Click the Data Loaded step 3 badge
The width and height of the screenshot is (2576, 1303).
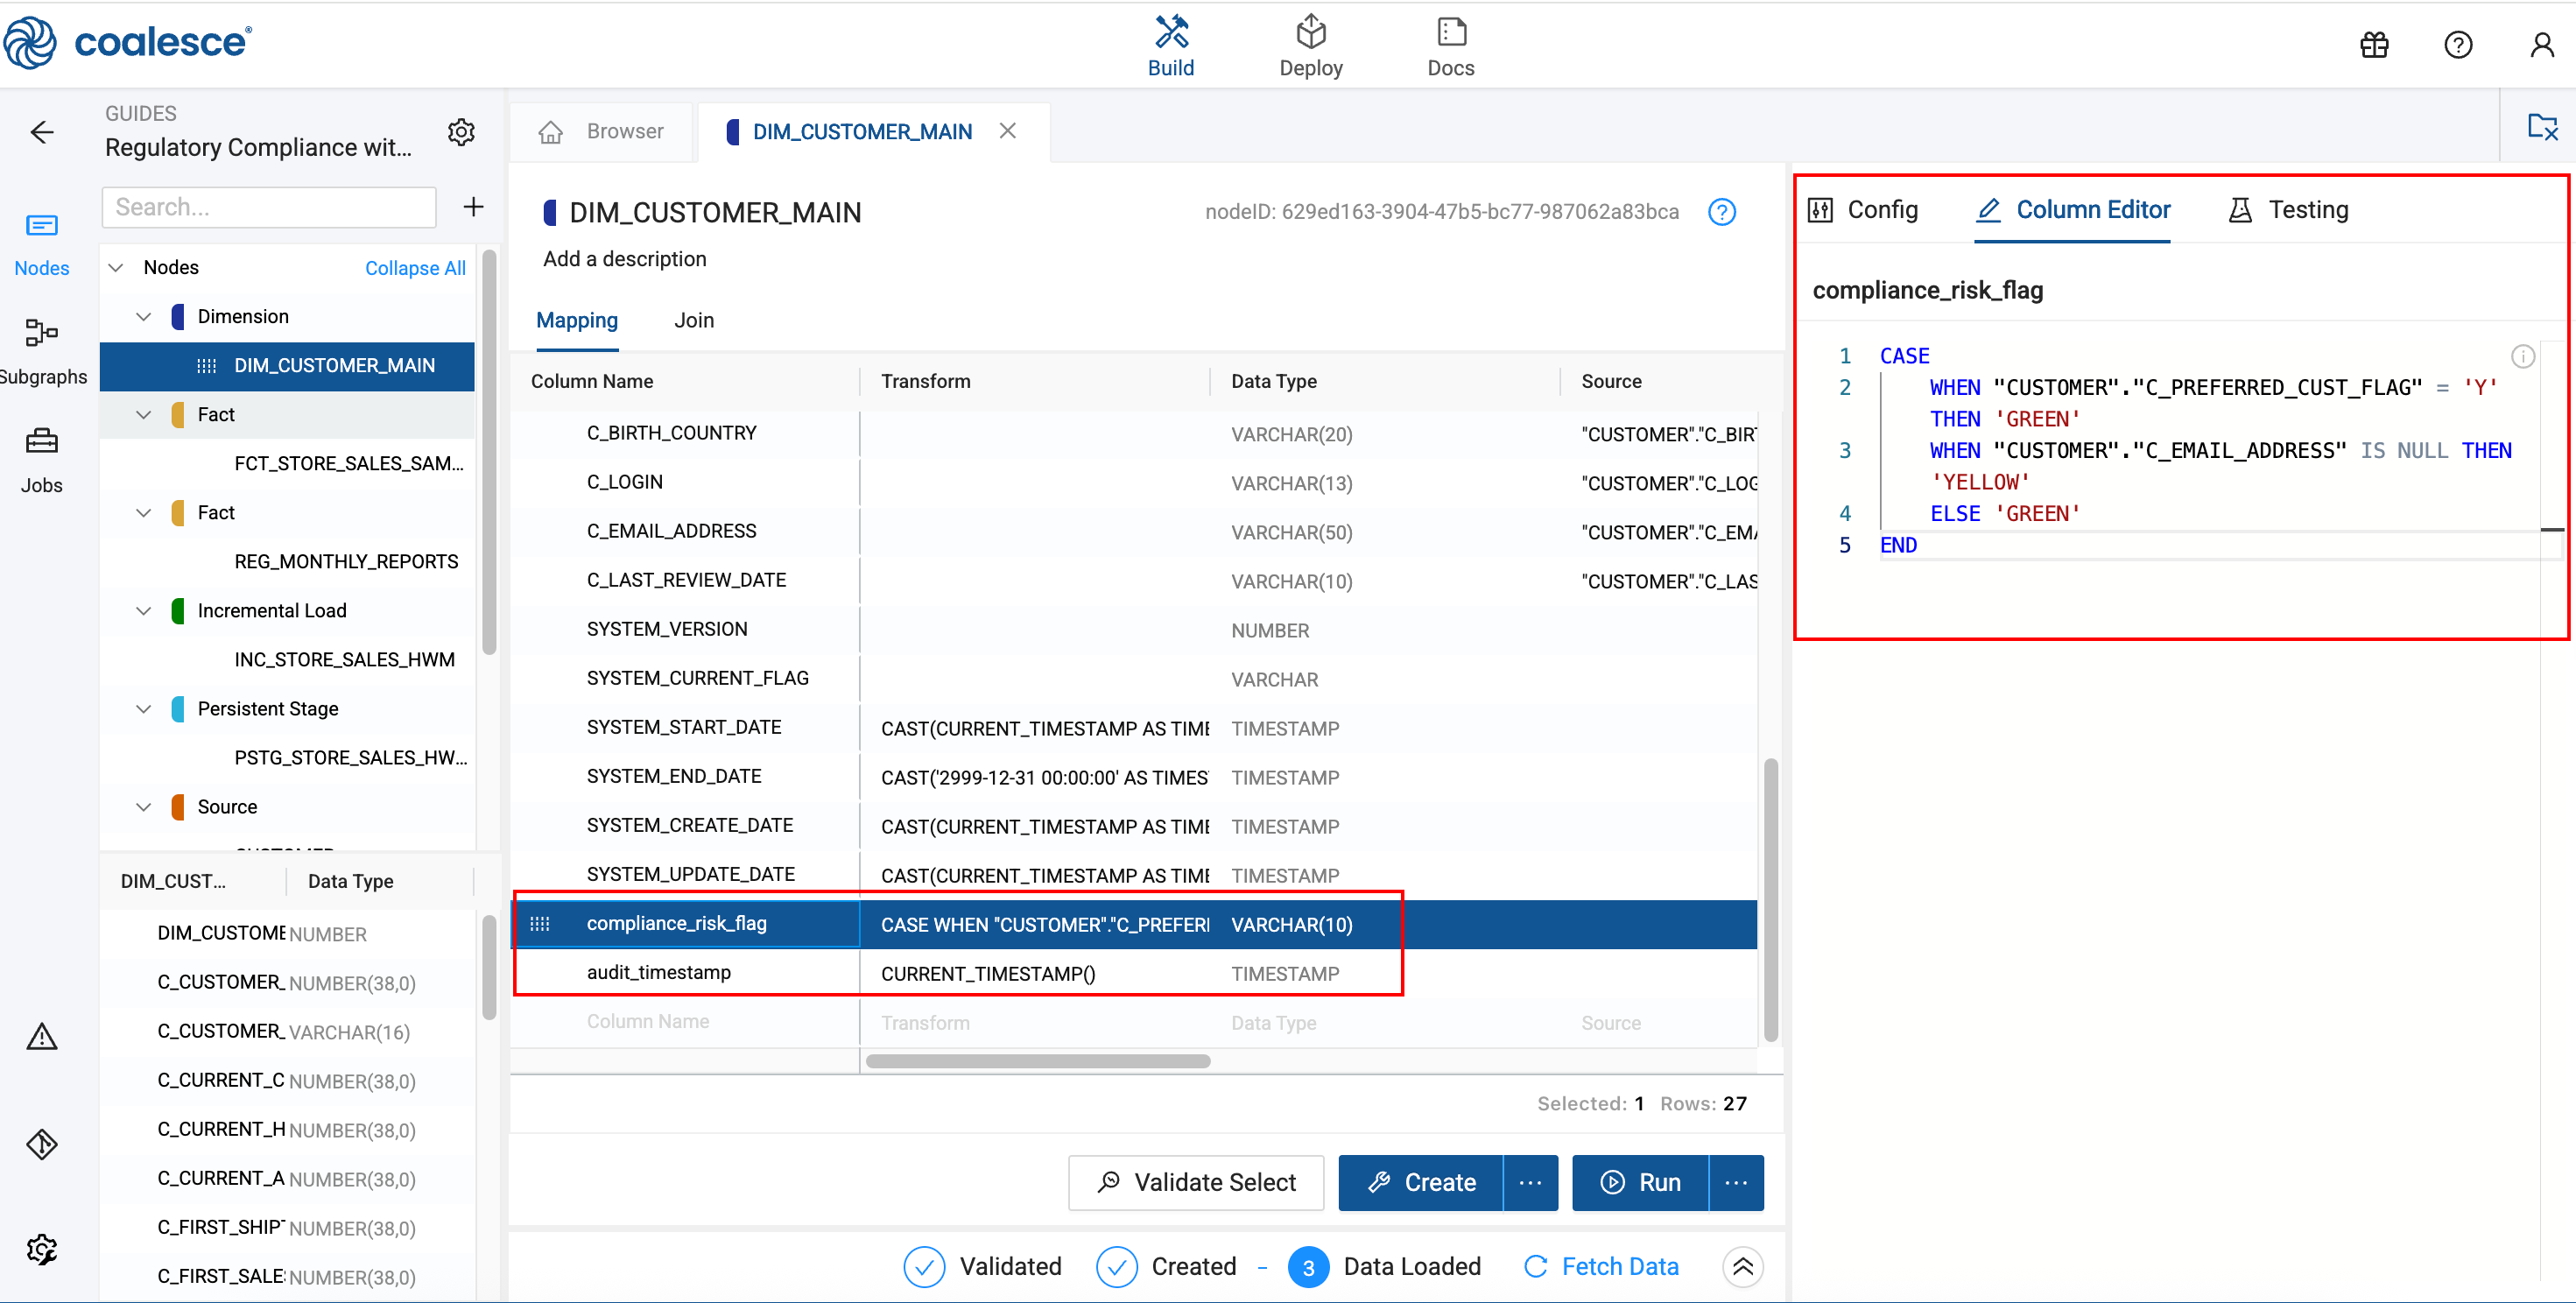coord(1308,1267)
